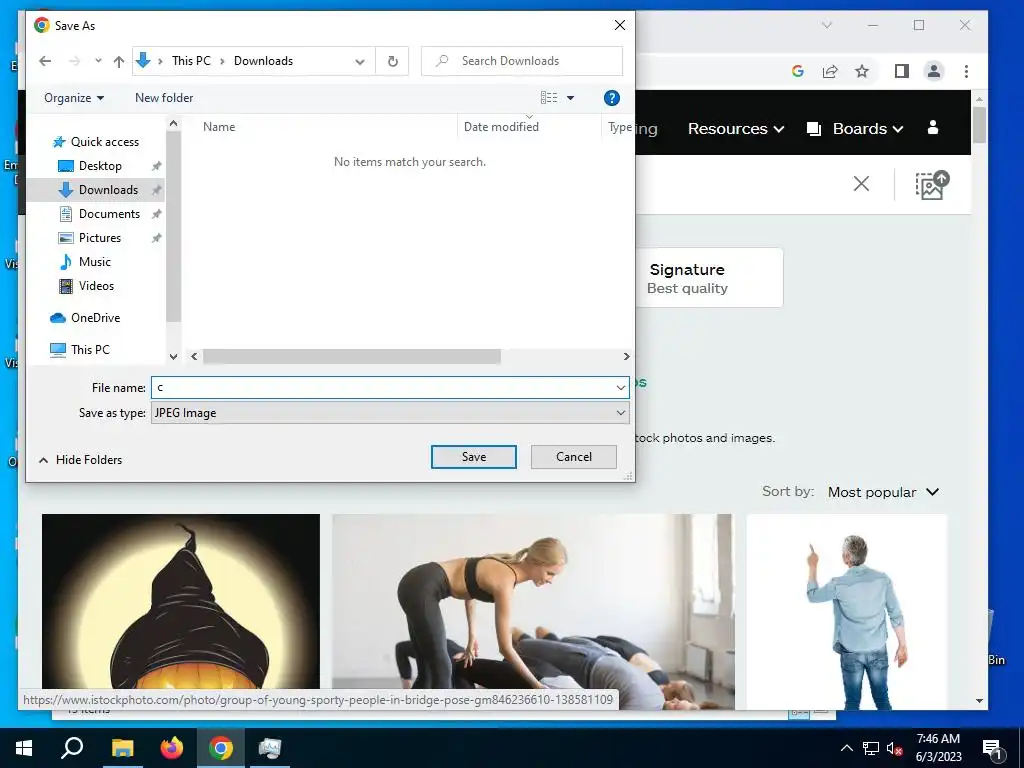Launch Firefox from the taskbar

click(x=172, y=748)
